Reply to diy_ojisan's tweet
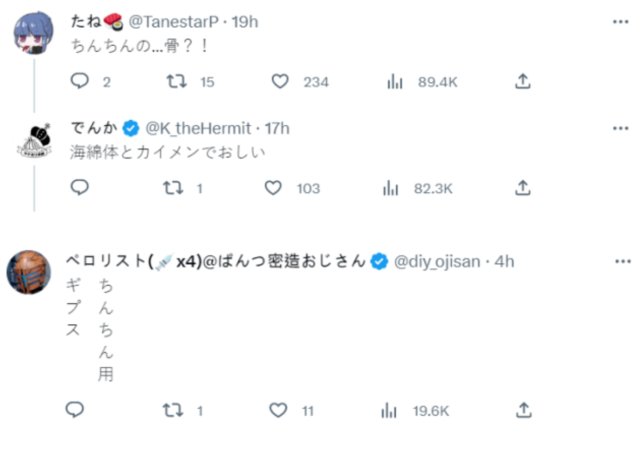Viewport: 640px width, 450px height. (75, 409)
